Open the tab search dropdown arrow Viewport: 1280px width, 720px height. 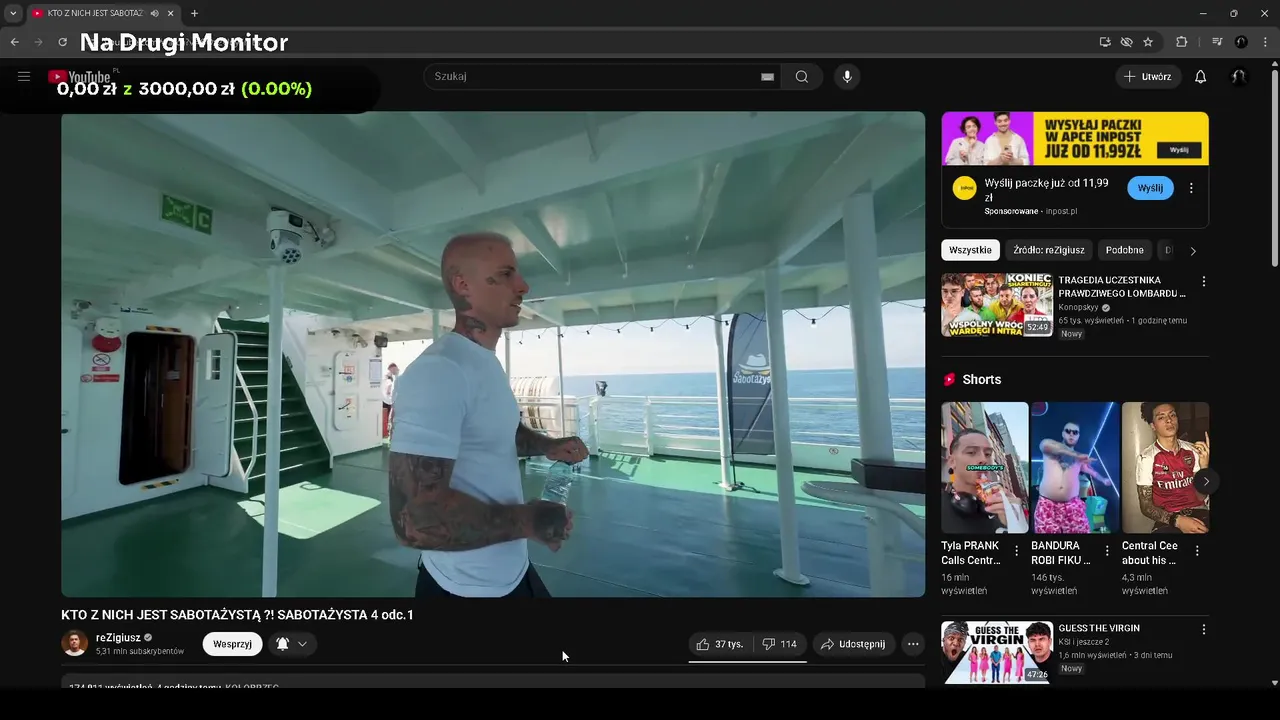click(x=13, y=13)
